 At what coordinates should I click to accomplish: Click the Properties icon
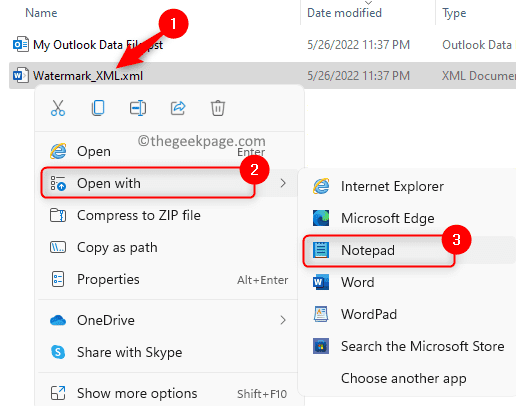pyautogui.click(x=58, y=279)
